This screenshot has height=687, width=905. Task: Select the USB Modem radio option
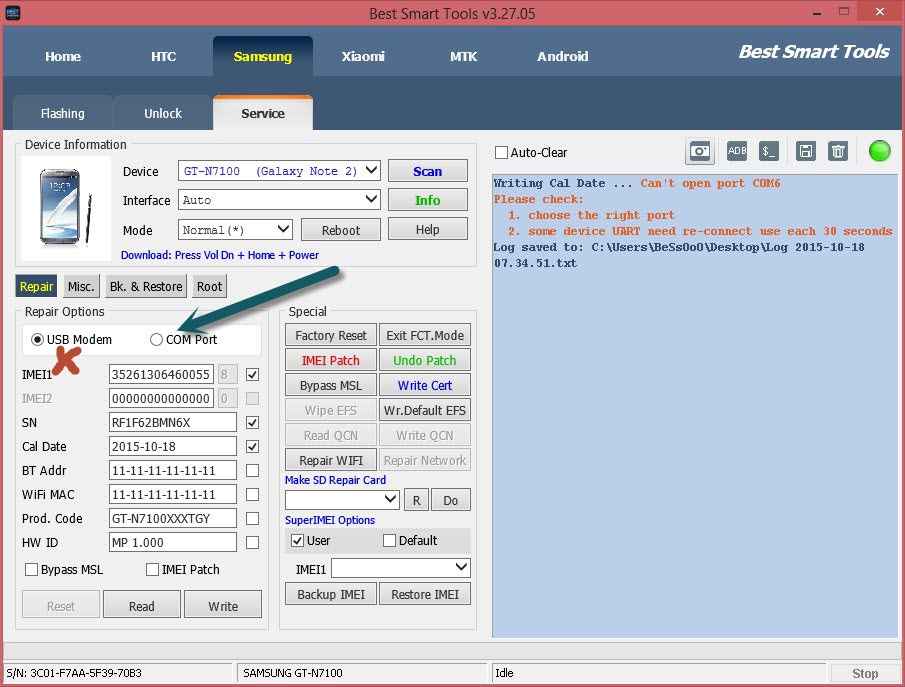(38, 339)
